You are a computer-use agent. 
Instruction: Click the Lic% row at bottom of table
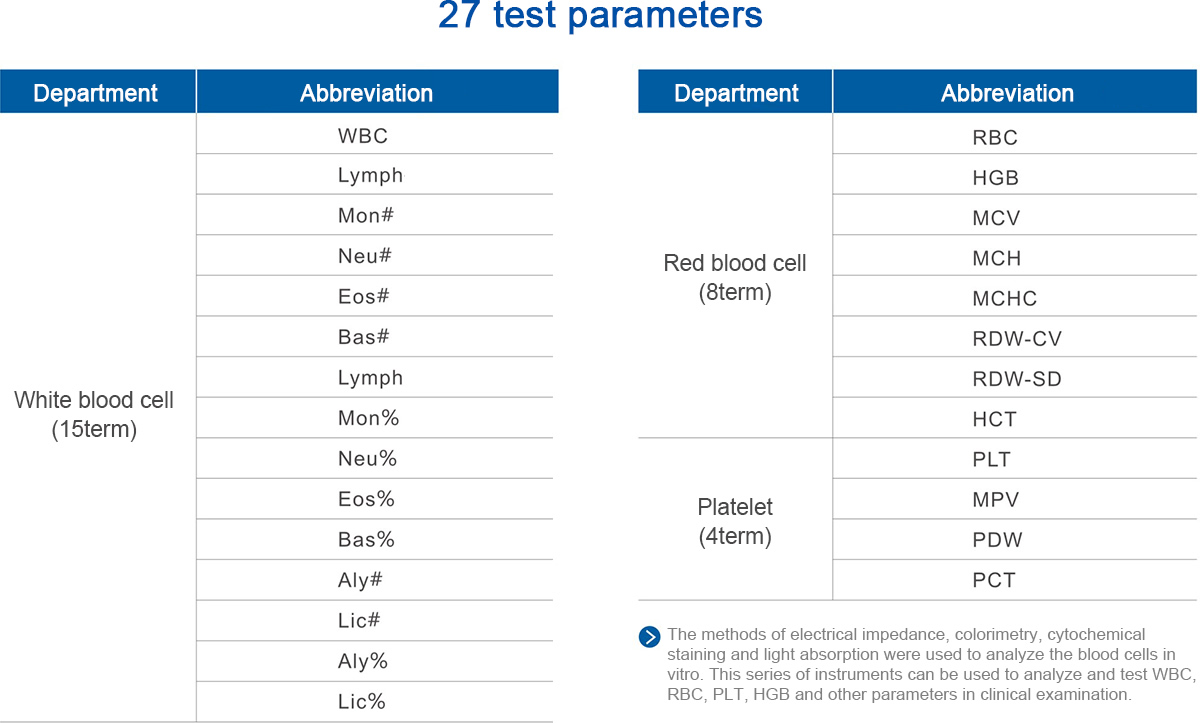pos(377,701)
